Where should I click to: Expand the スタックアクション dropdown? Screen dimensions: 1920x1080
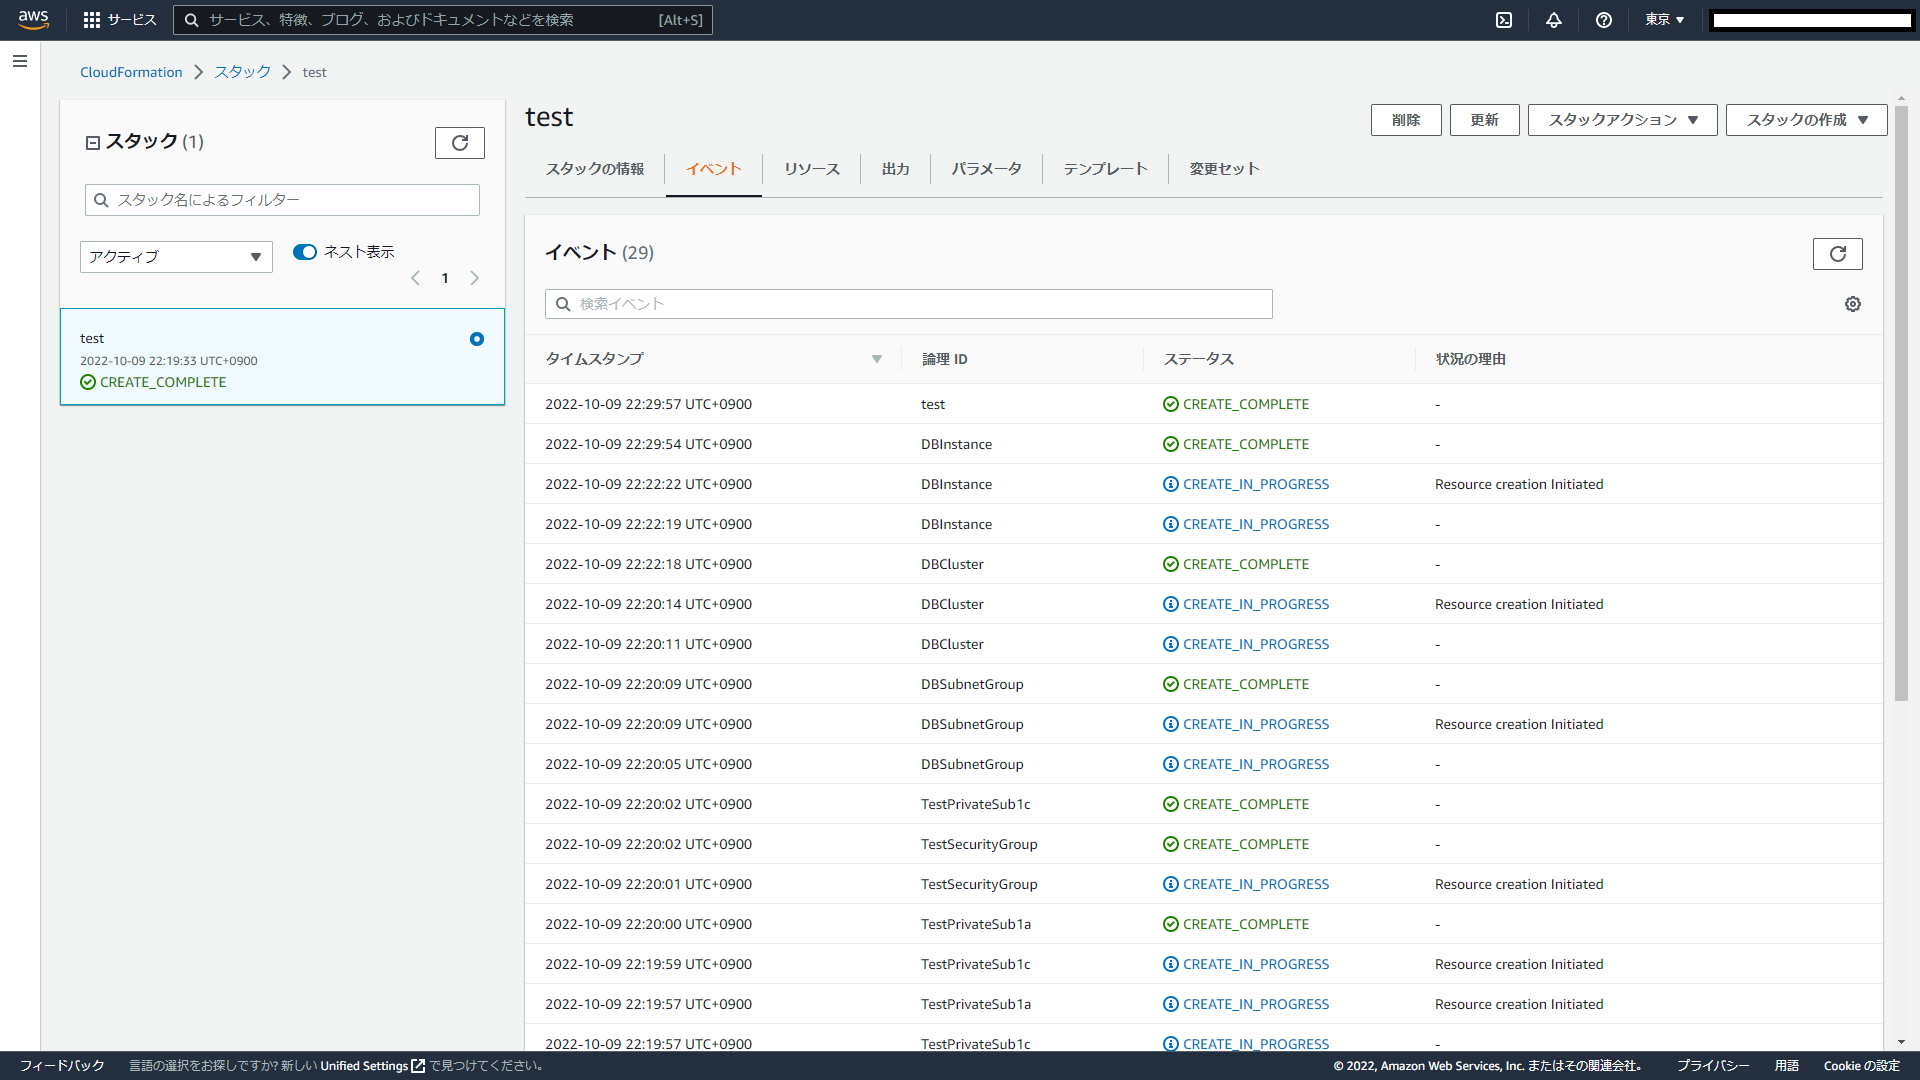click(1622, 120)
